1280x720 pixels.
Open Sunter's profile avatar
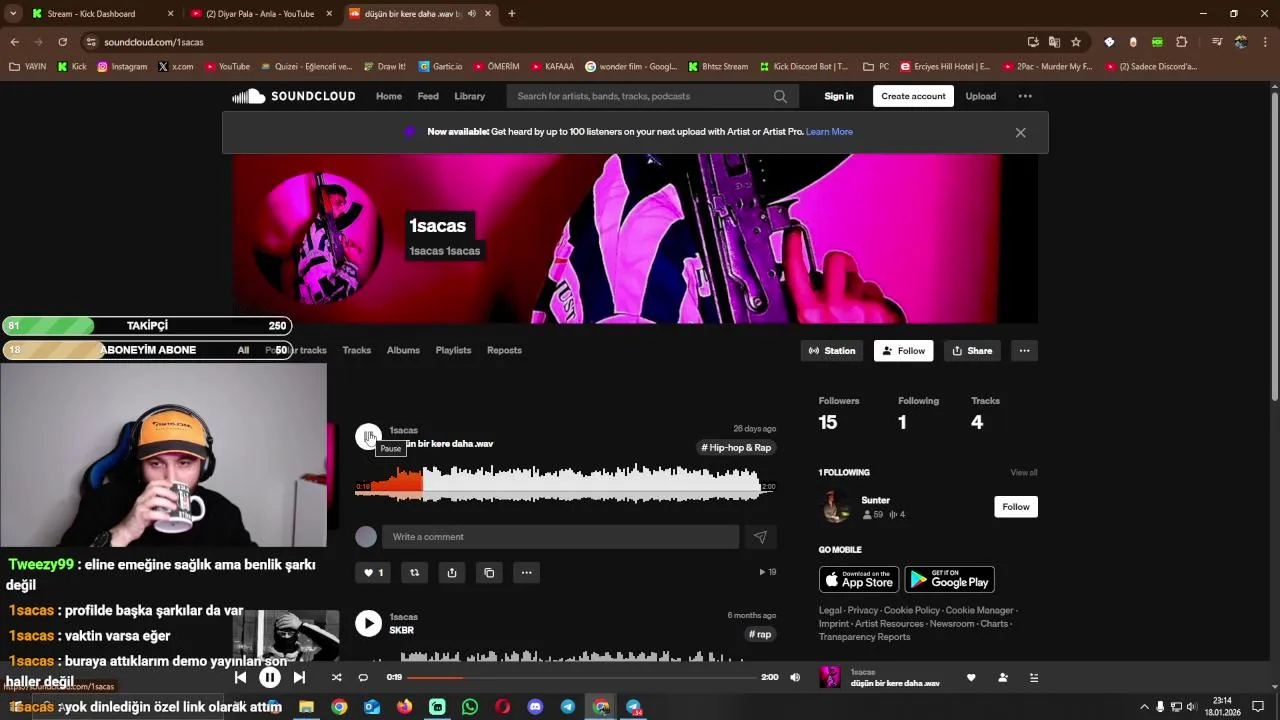pyautogui.click(x=836, y=507)
